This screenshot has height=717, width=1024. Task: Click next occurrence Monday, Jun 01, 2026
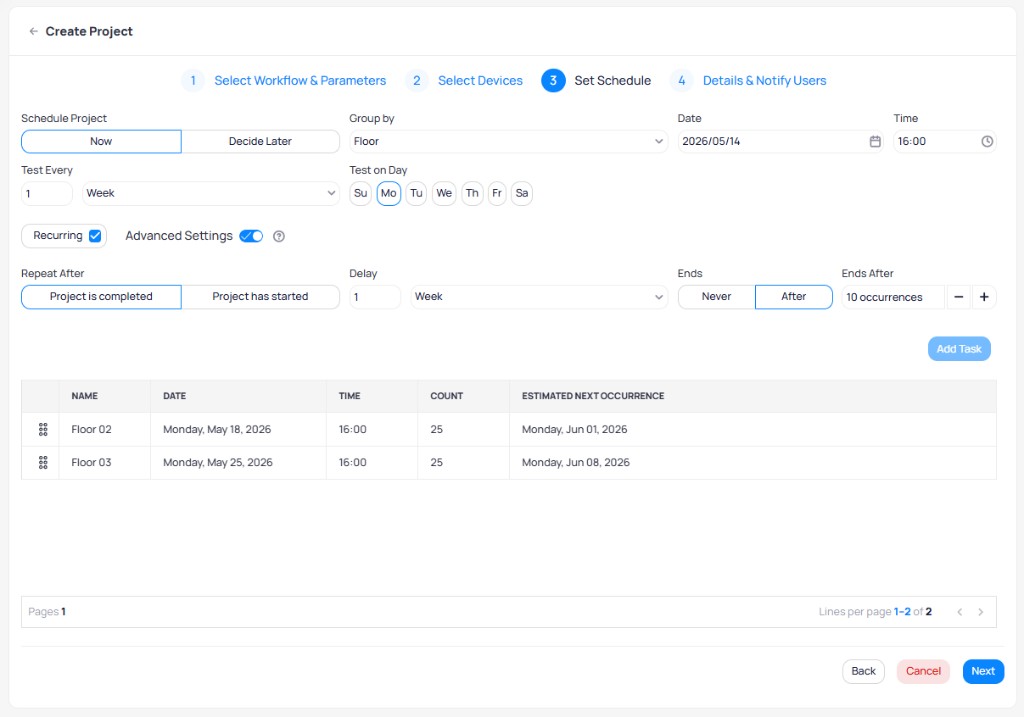[x=574, y=429]
